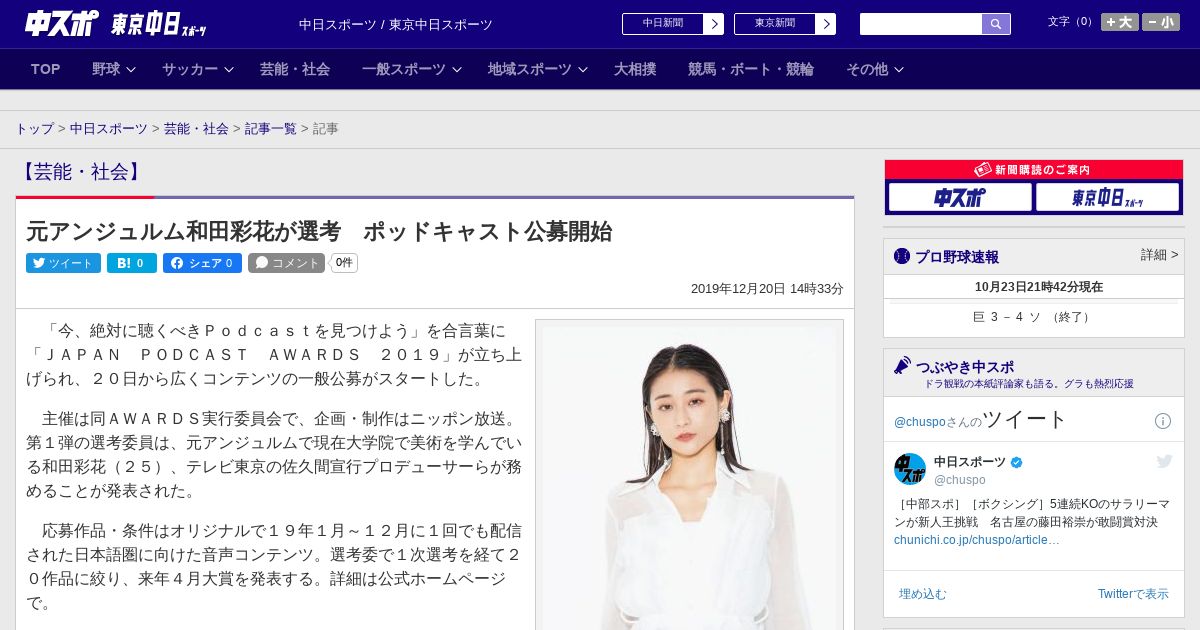Viewport: 1200px width, 630px height.
Task: Expand the その他 menu
Action: pyautogui.click(x=875, y=69)
